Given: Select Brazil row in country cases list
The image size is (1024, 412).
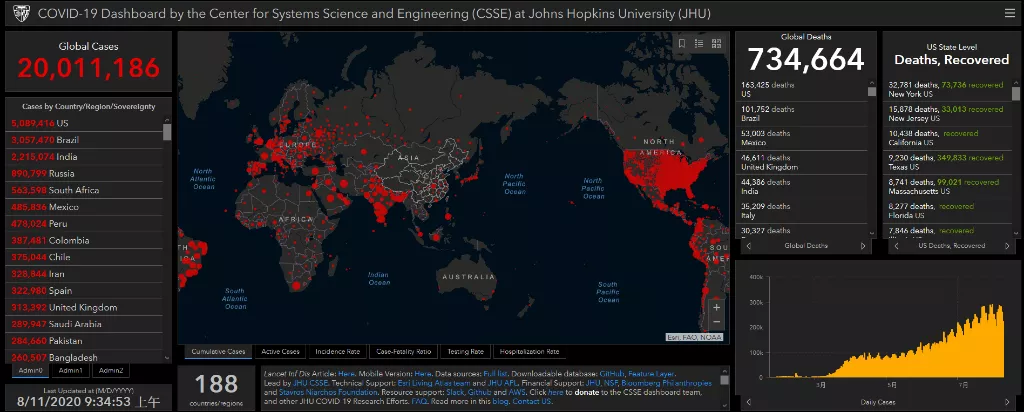Looking at the screenshot, I should point(86,140).
